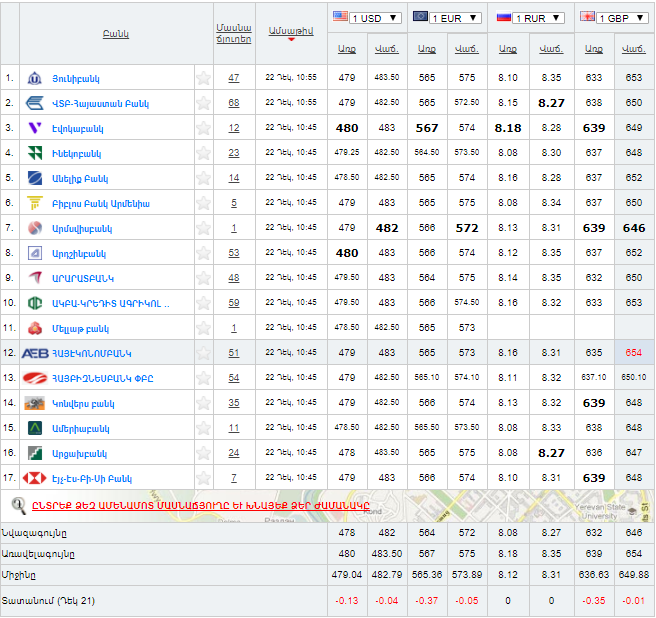This screenshot has height=618, width=656.
Task: Toggle favorite star for Յունիբանկ
Action: [x=203, y=78]
